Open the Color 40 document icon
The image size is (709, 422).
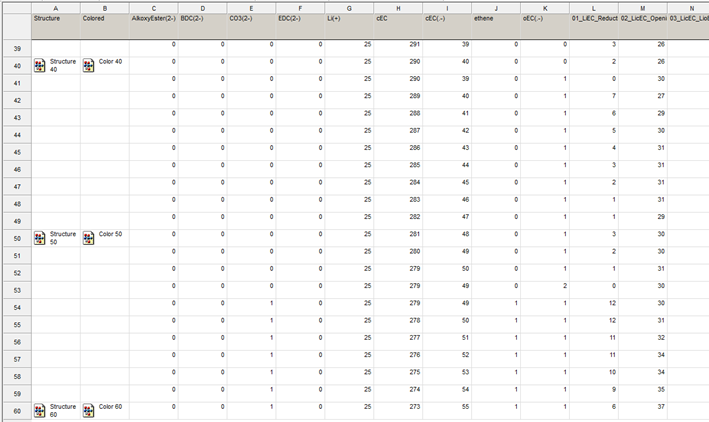click(89, 66)
